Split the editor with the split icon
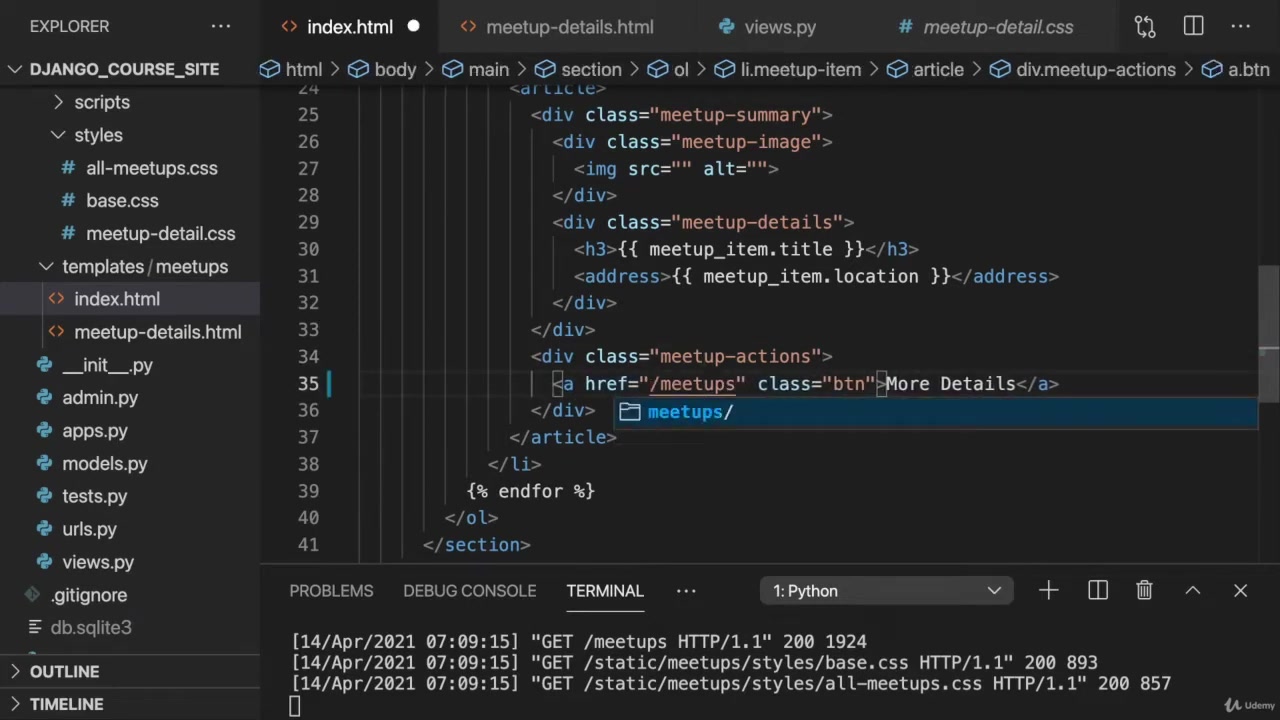1280x720 pixels. tap(1193, 27)
